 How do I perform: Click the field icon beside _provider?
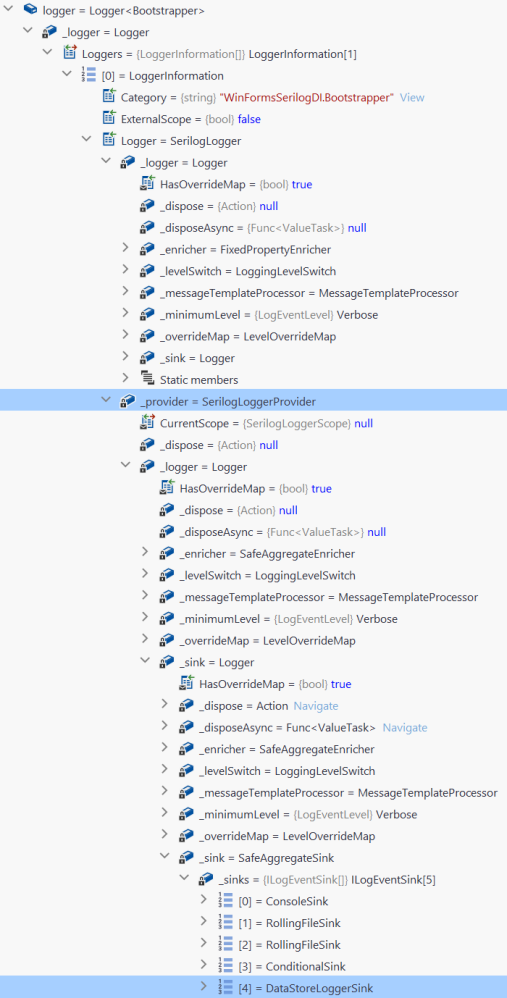tap(127, 402)
